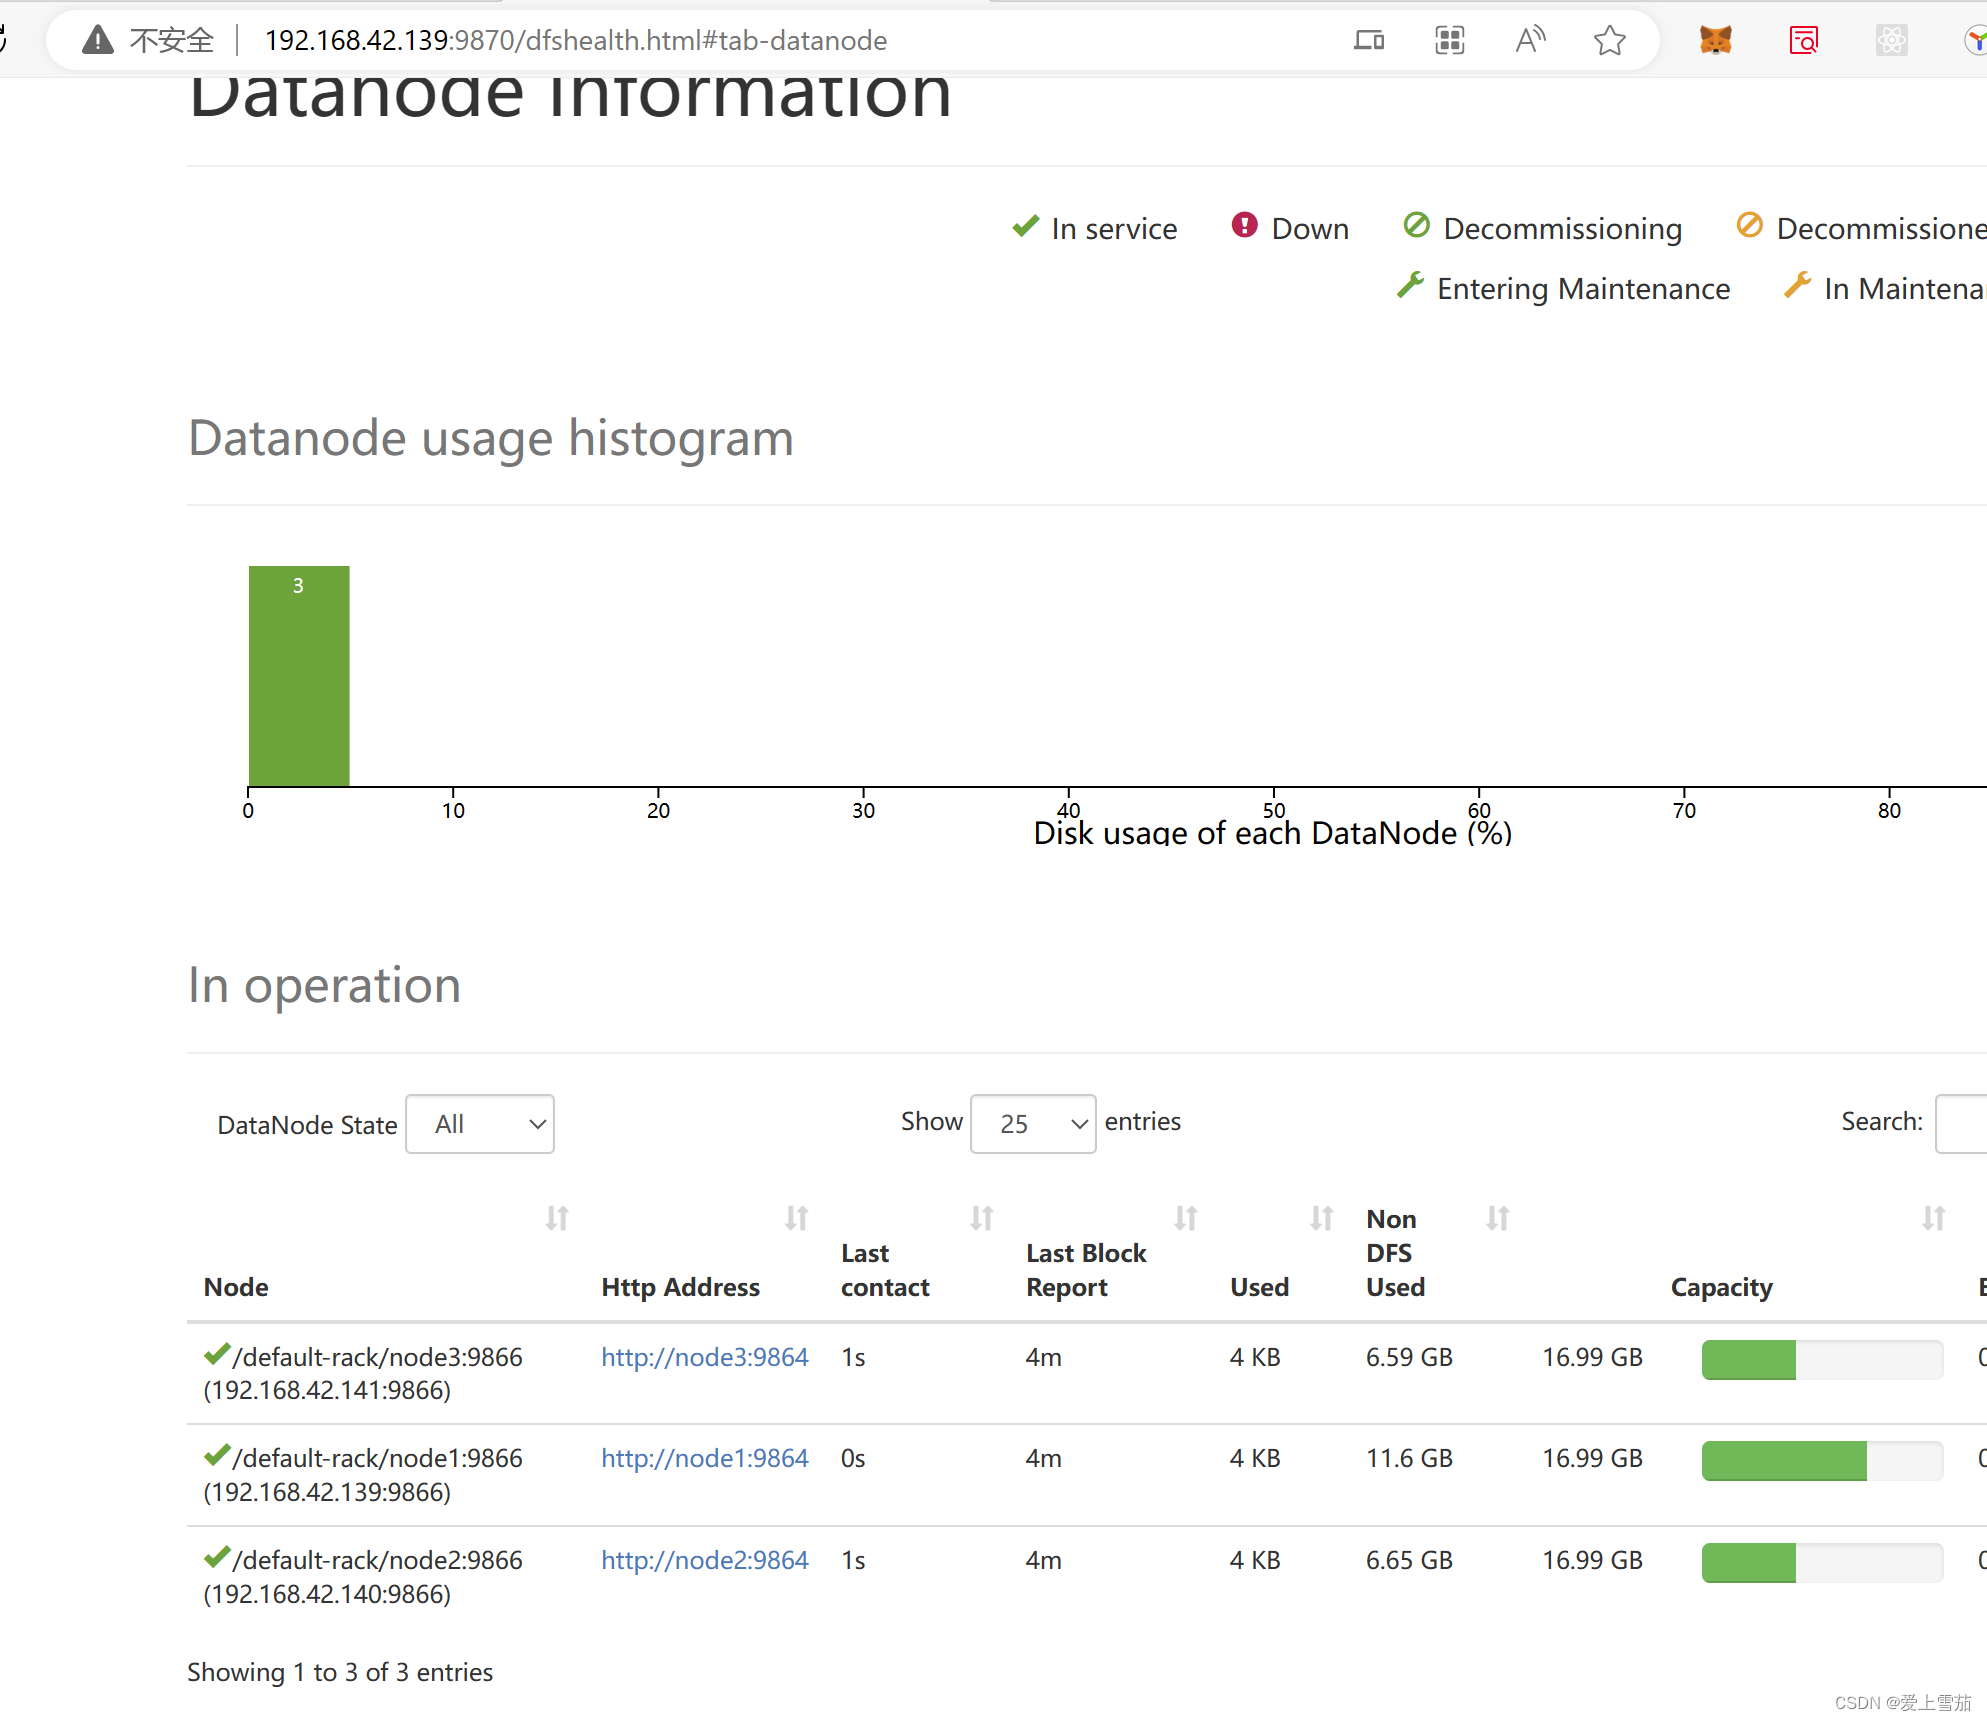
Task: Toggle sort on Used column
Action: pos(1322,1218)
